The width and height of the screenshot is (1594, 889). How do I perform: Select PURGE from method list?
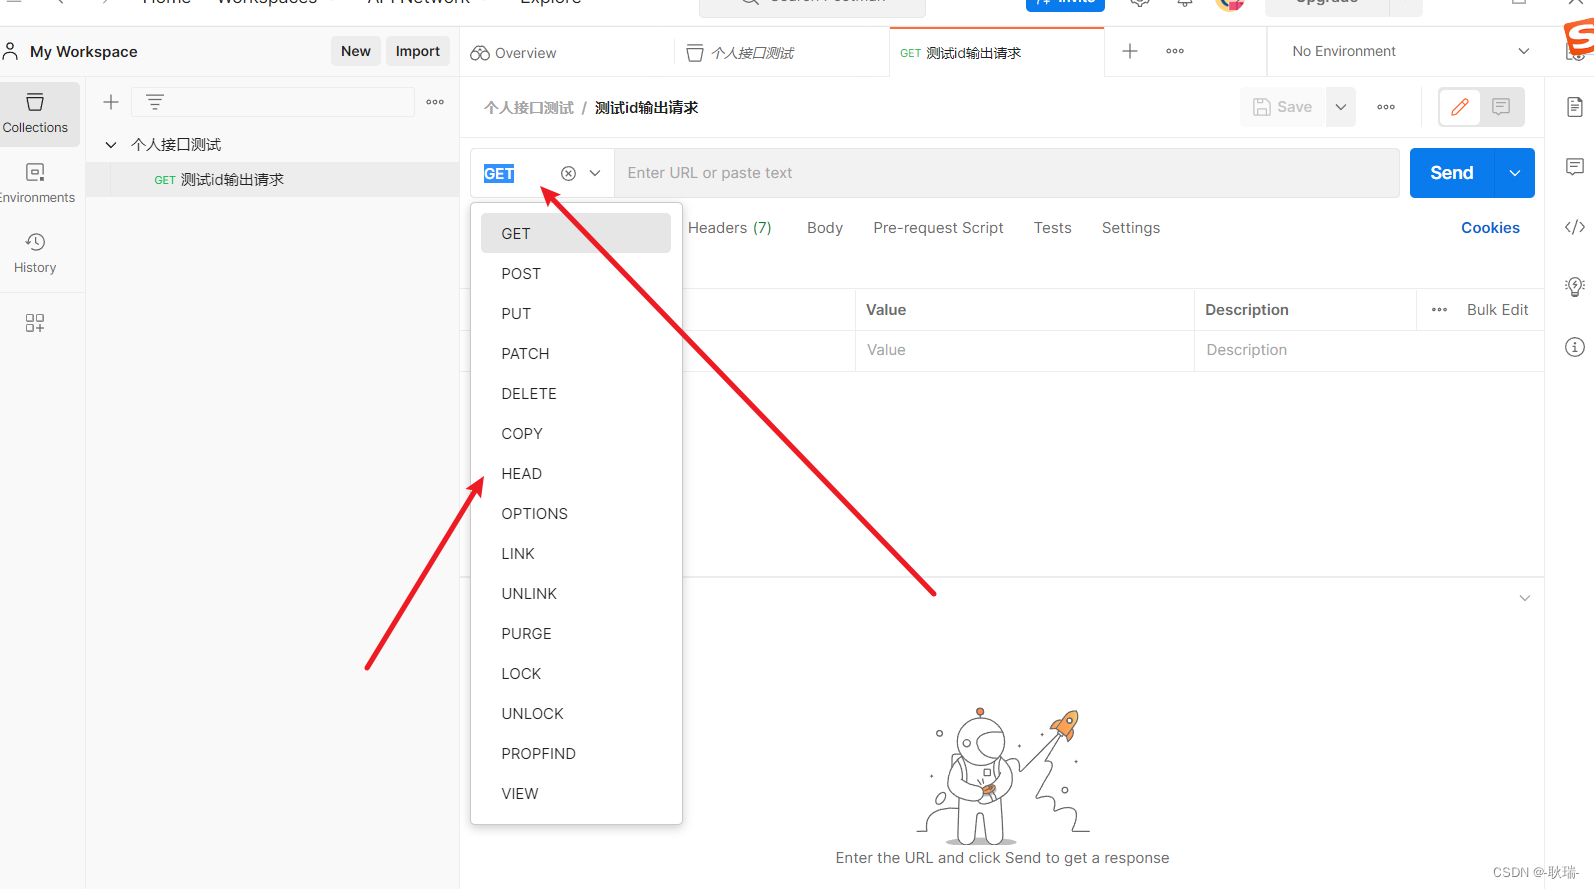point(576,633)
